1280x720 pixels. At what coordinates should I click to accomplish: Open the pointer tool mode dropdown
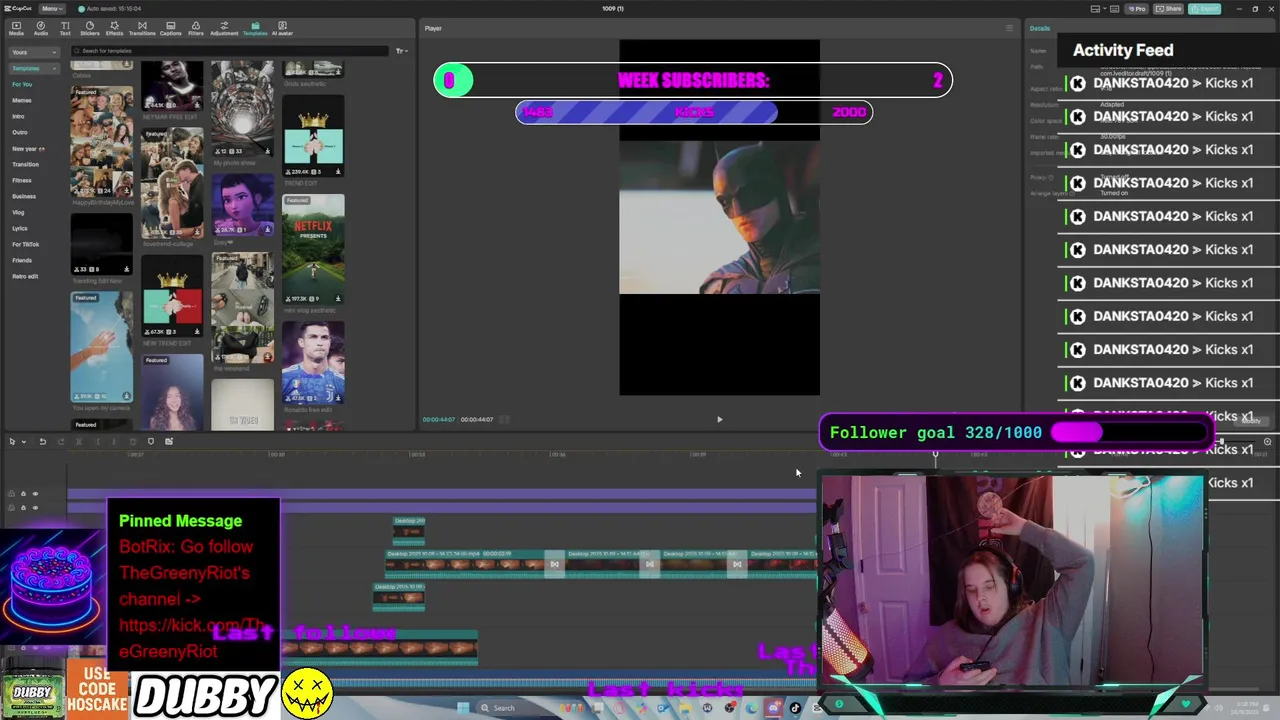click(24, 441)
